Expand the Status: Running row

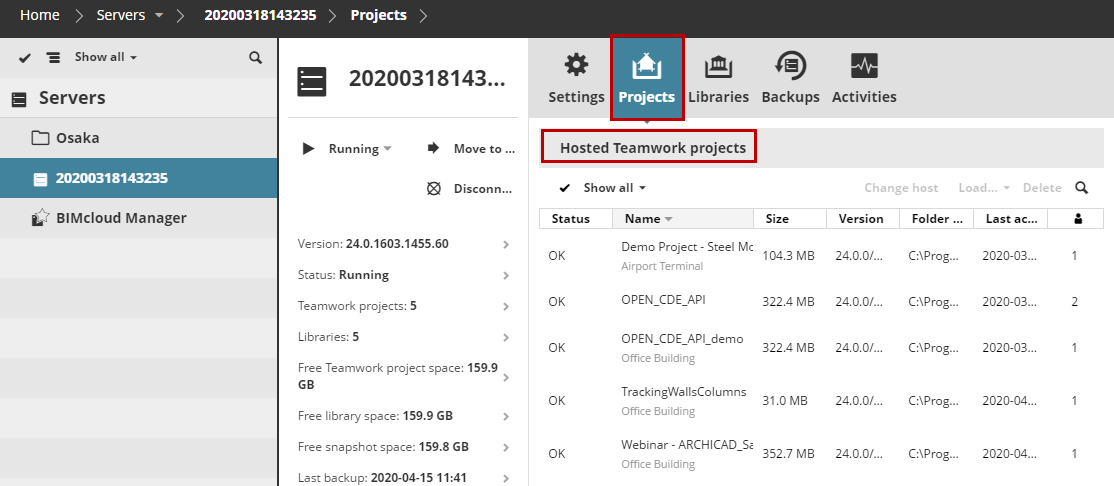point(404,275)
